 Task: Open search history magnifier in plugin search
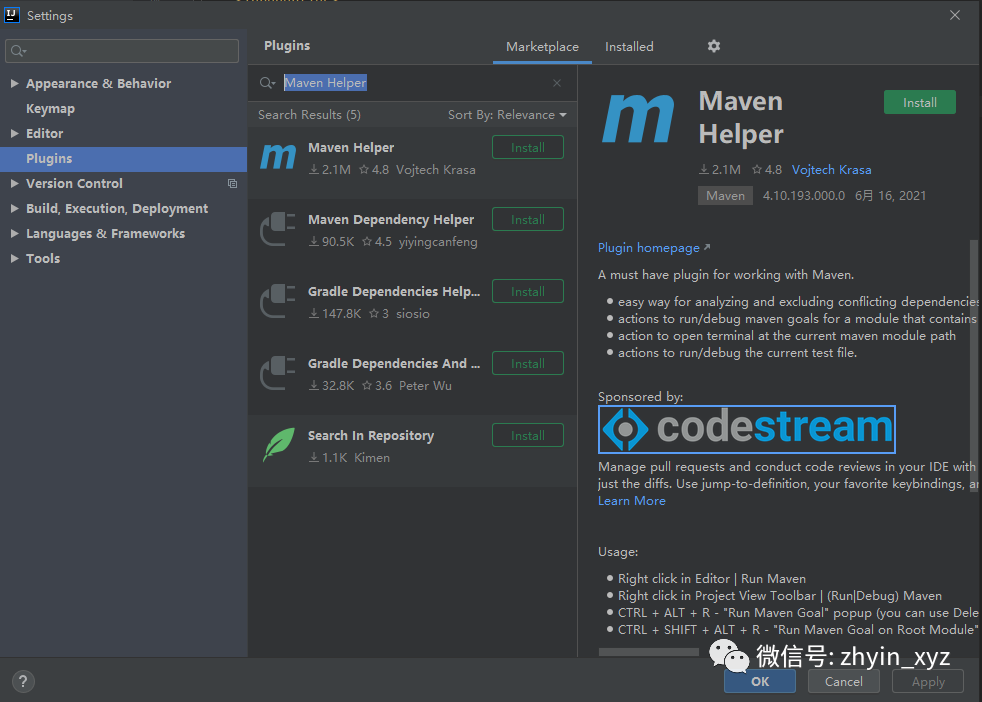267,83
